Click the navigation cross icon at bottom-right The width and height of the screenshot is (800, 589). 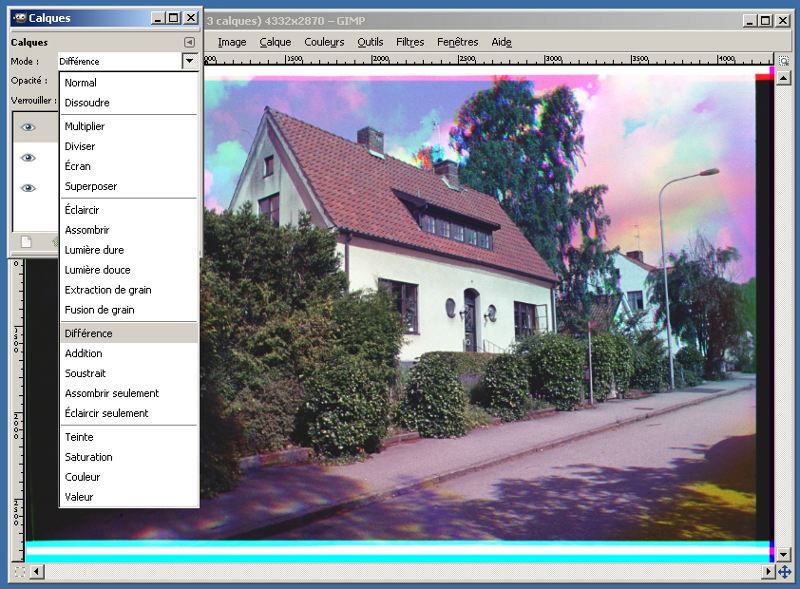[x=784, y=572]
